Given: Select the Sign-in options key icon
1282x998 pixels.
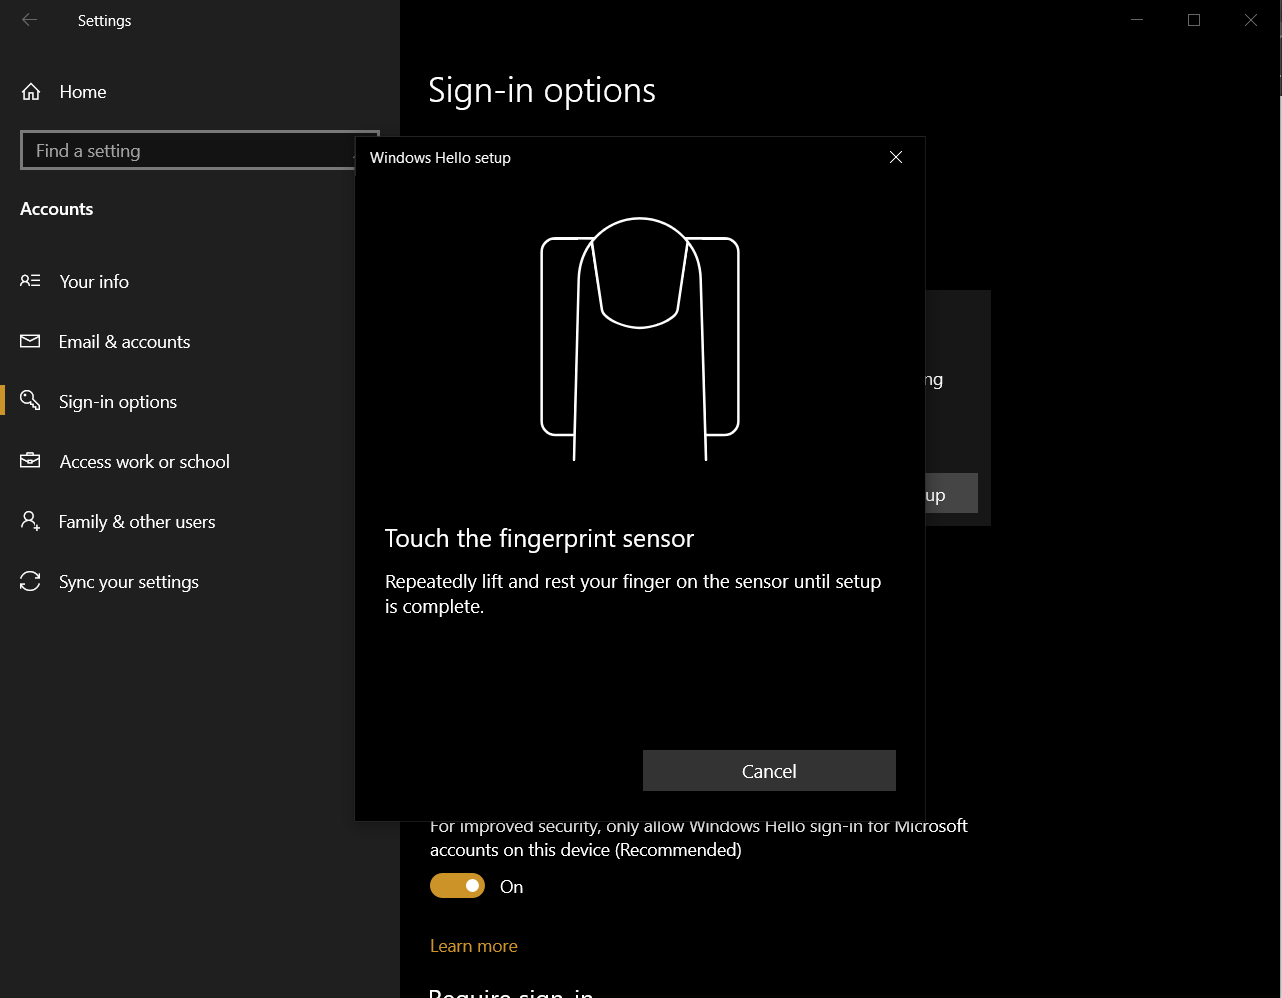Looking at the screenshot, I should pyautogui.click(x=30, y=401).
